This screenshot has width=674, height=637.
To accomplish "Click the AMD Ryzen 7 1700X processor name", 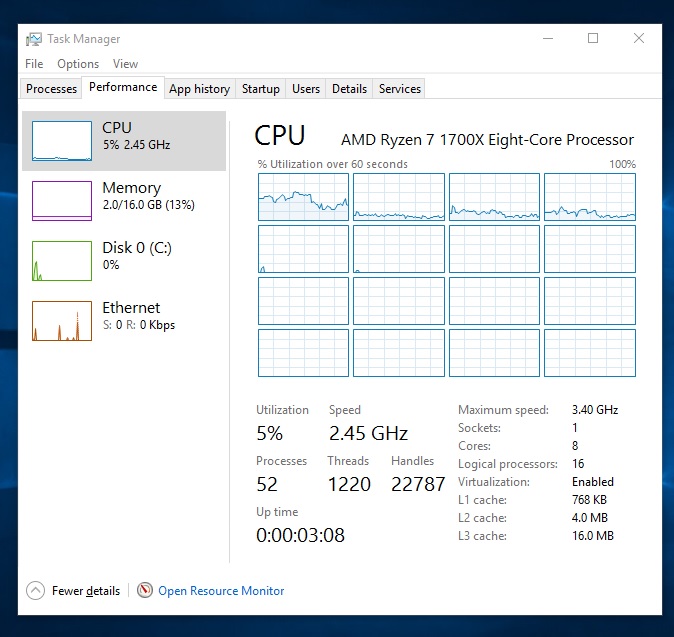I will click(487, 140).
